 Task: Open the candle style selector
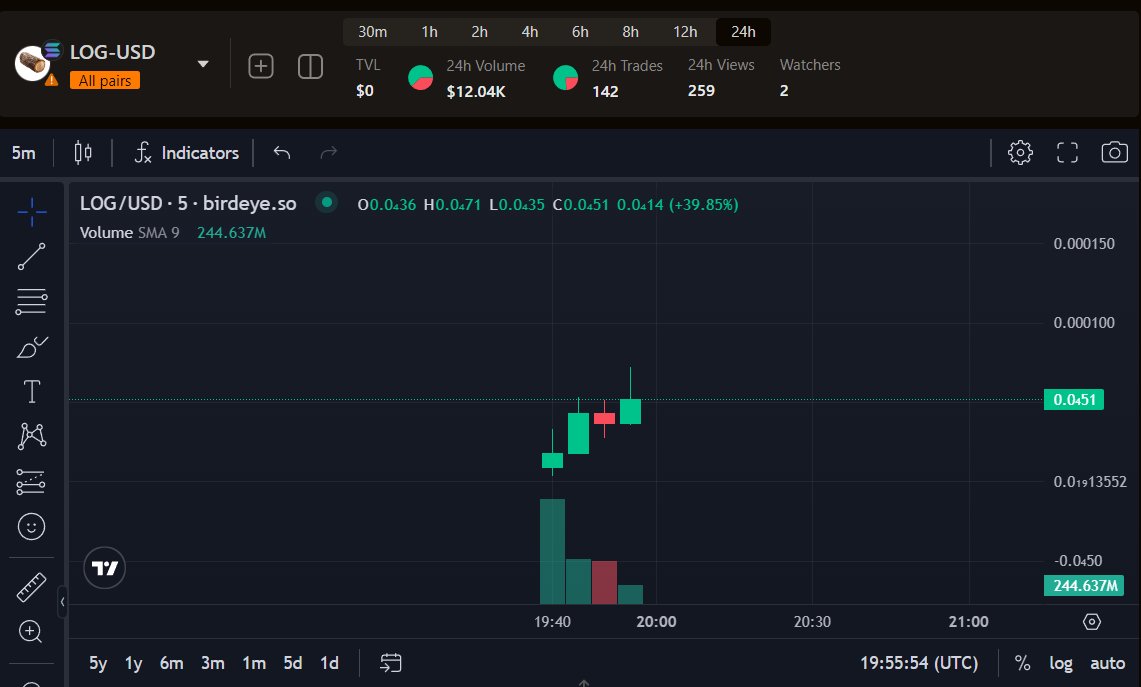83,152
